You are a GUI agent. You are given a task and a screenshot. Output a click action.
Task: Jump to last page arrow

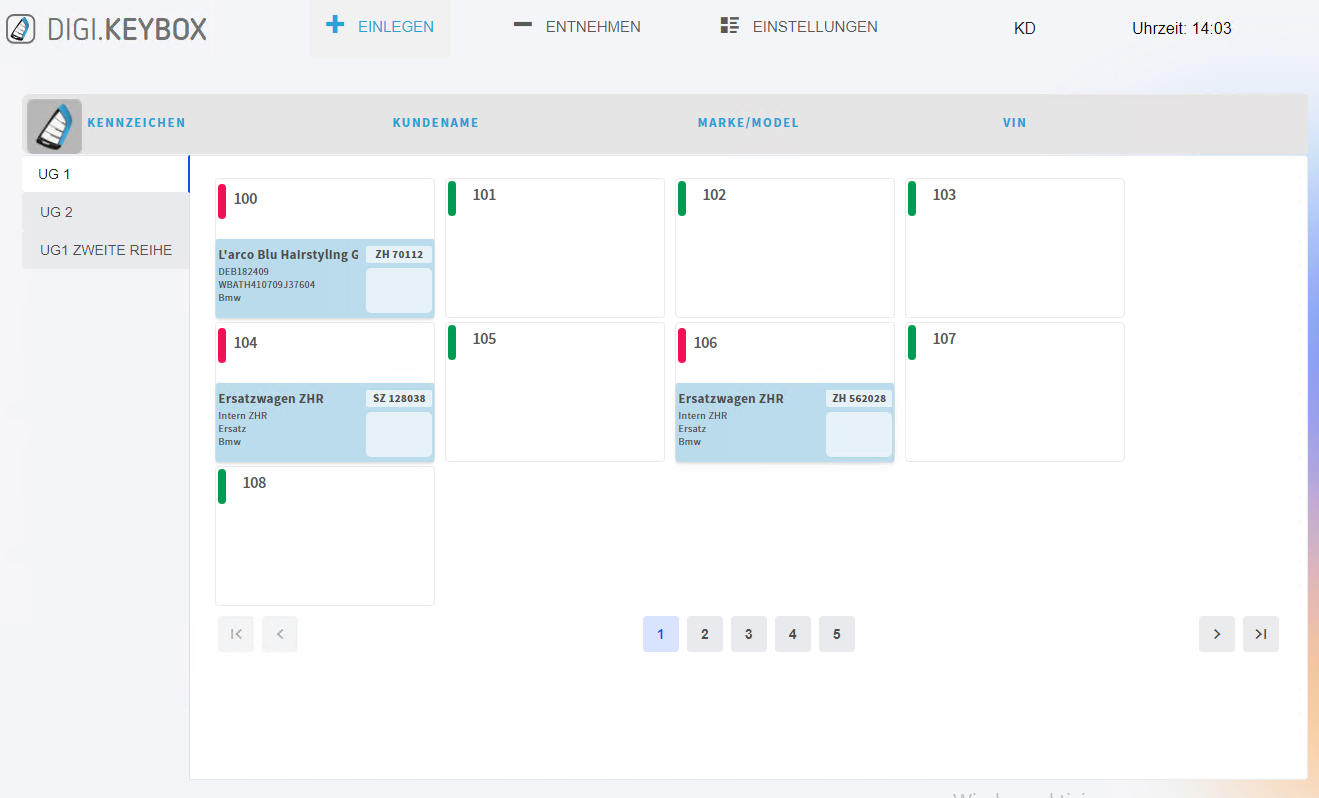pyautogui.click(x=1261, y=634)
